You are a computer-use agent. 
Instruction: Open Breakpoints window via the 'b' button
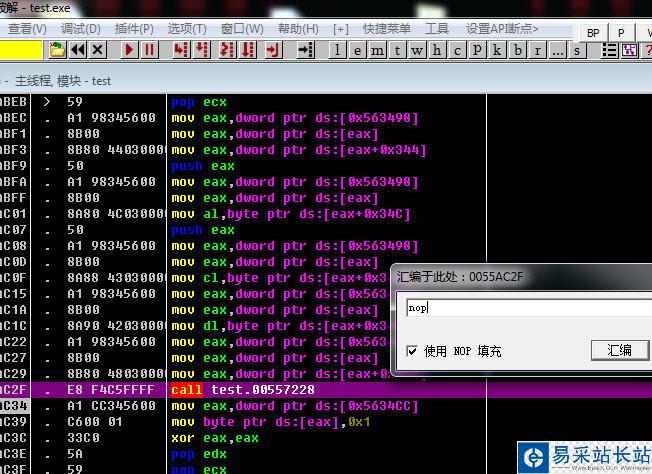[x=518, y=50]
